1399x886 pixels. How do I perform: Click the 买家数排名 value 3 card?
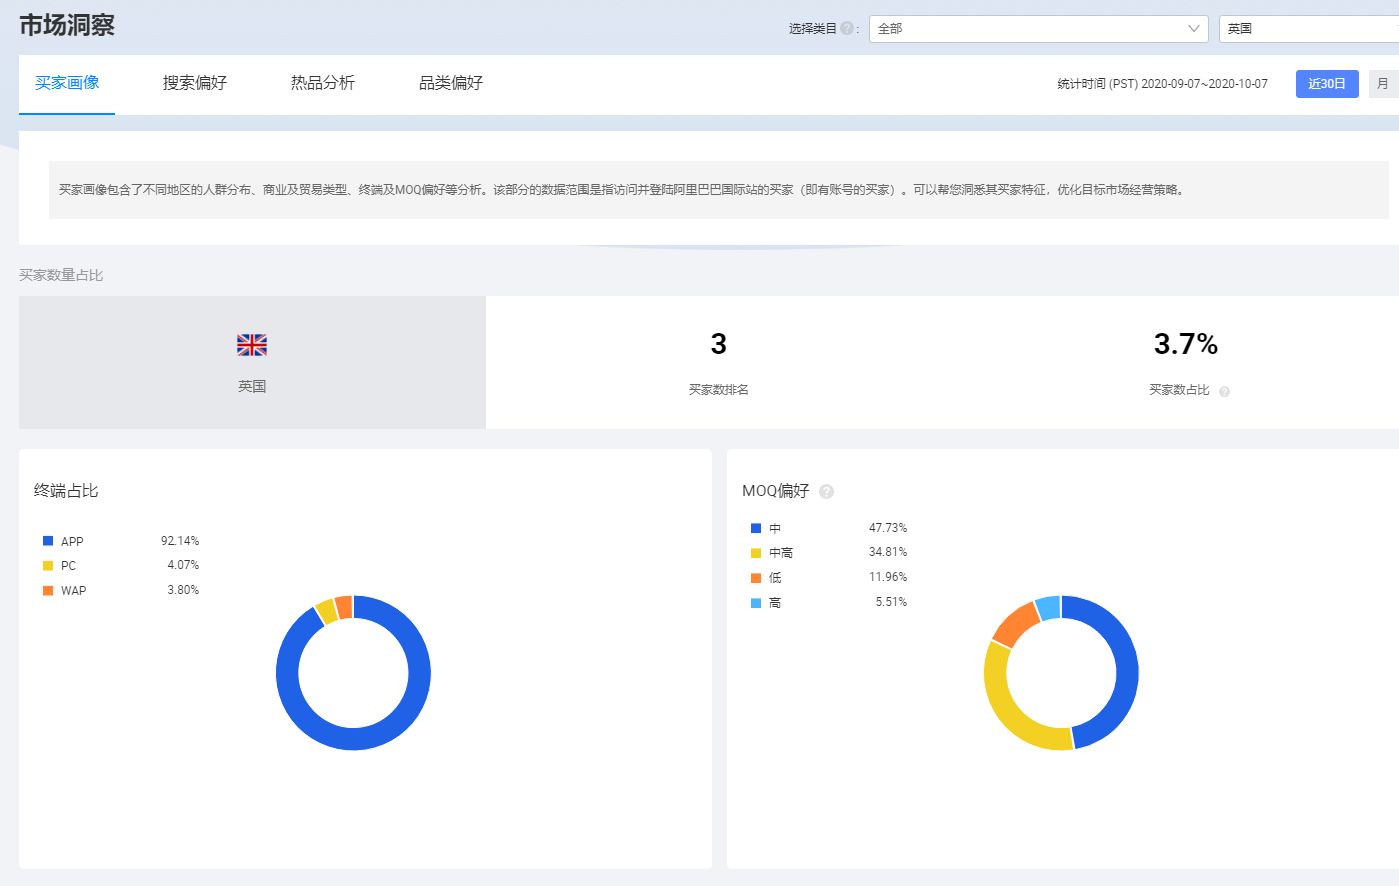[717, 360]
